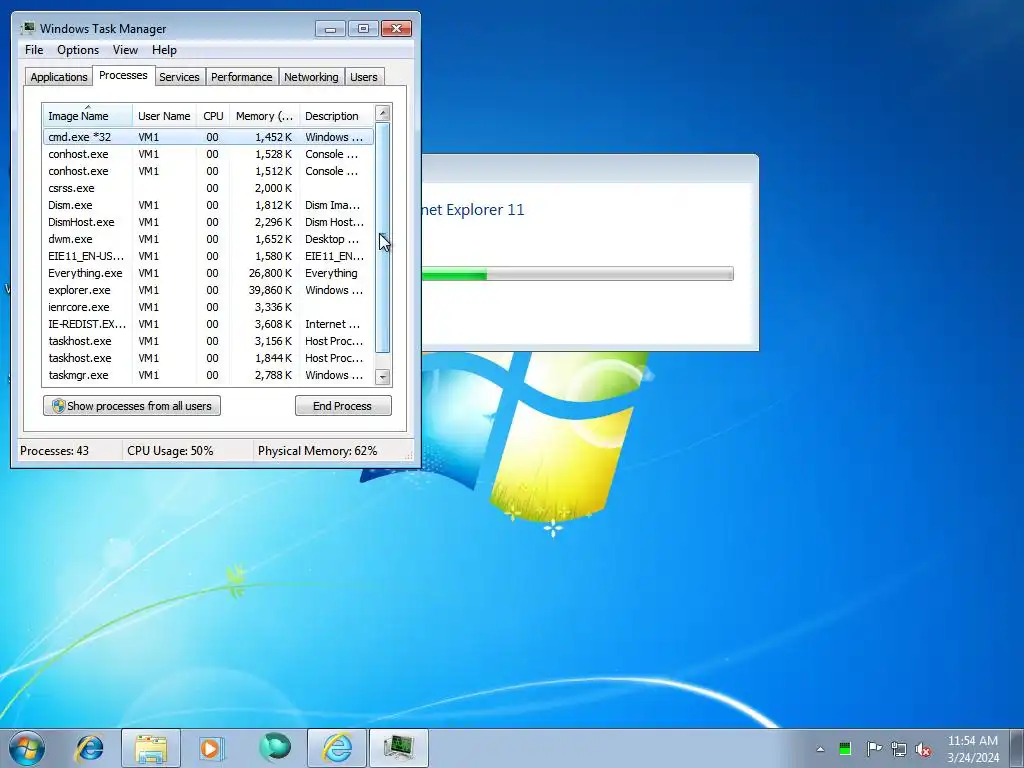Select the cmd.exe *32 process row

(x=208, y=137)
